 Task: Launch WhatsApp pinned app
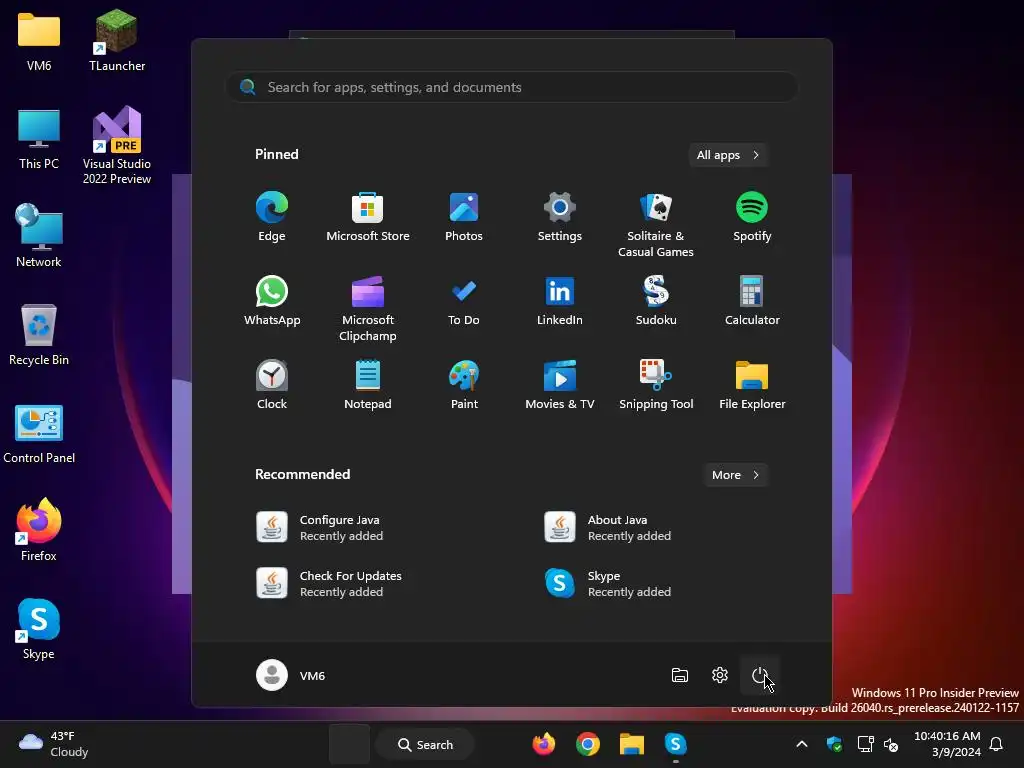(x=272, y=300)
